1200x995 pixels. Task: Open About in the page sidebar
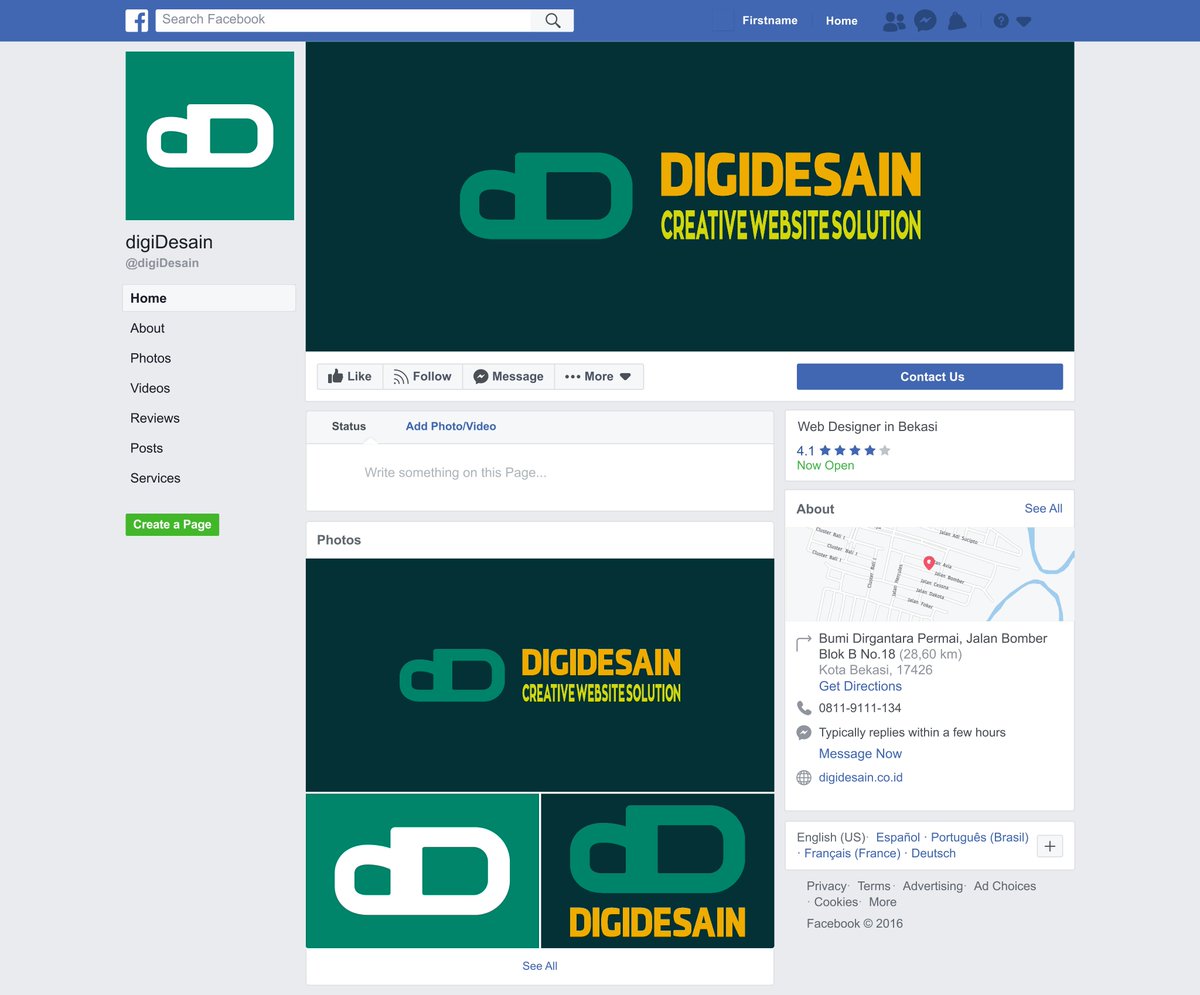point(147,328)
